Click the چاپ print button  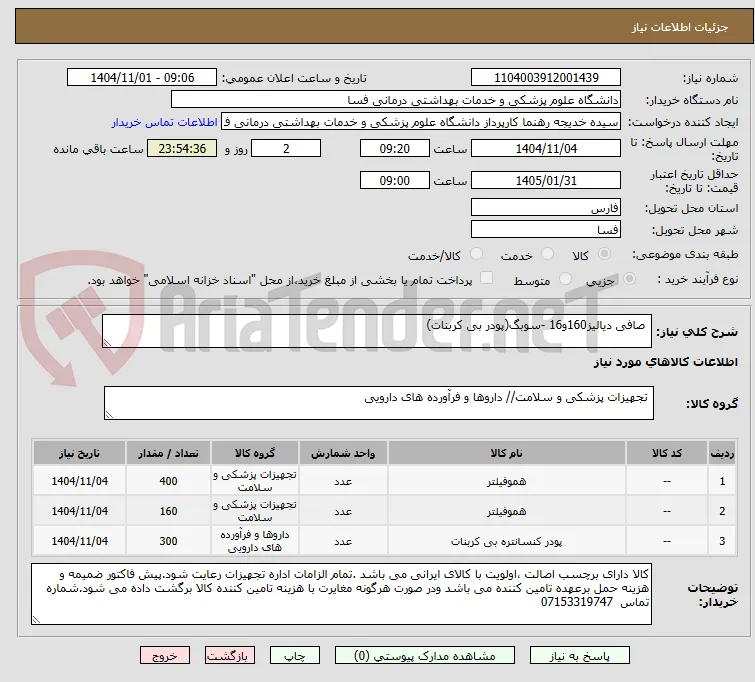coord(294,656)
